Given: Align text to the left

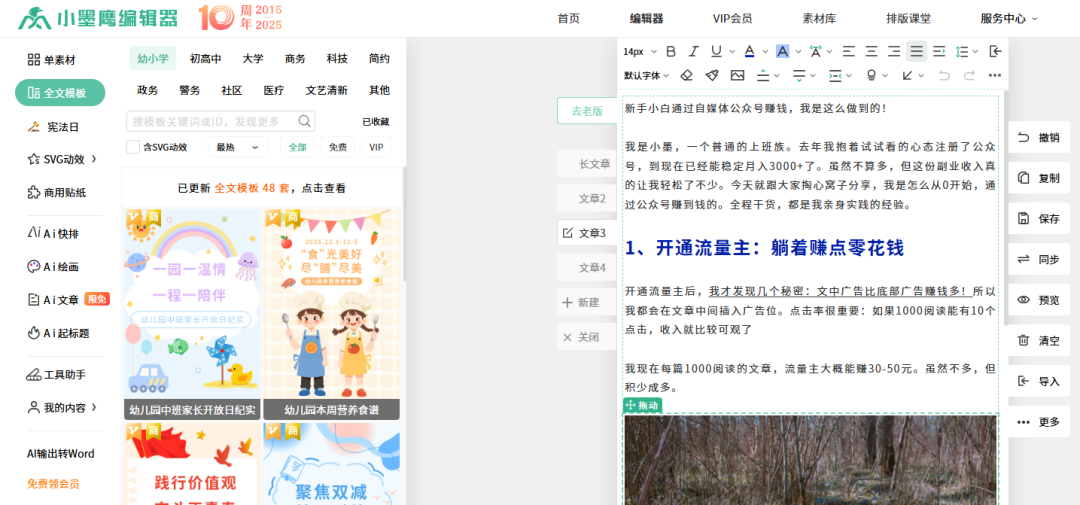Looking at the screenshot, I should point(849,51).
